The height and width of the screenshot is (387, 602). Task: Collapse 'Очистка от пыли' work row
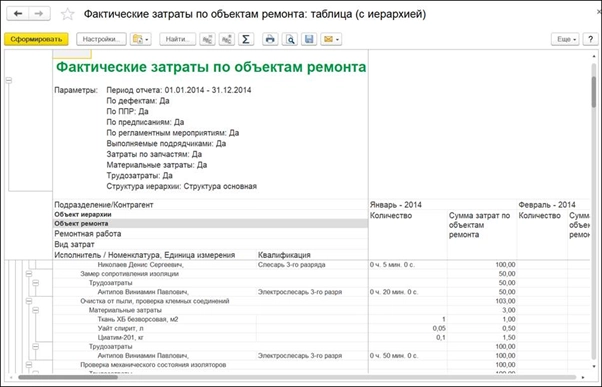coord(29,301)
